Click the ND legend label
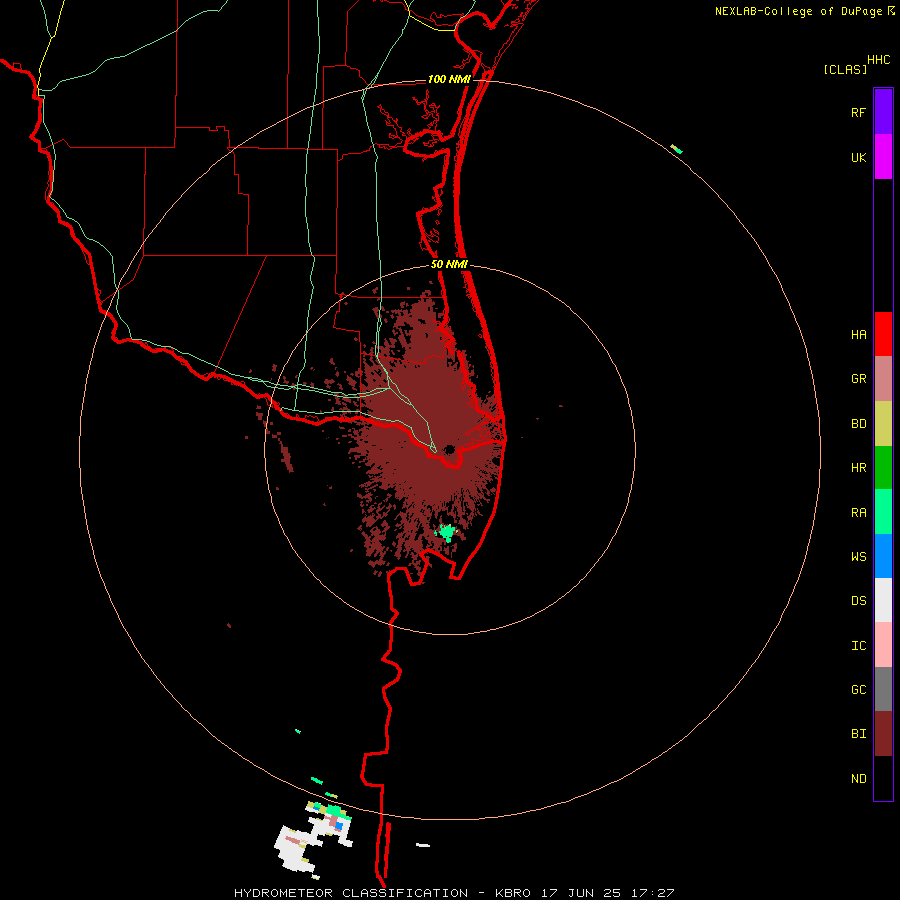 click(858, 779)
